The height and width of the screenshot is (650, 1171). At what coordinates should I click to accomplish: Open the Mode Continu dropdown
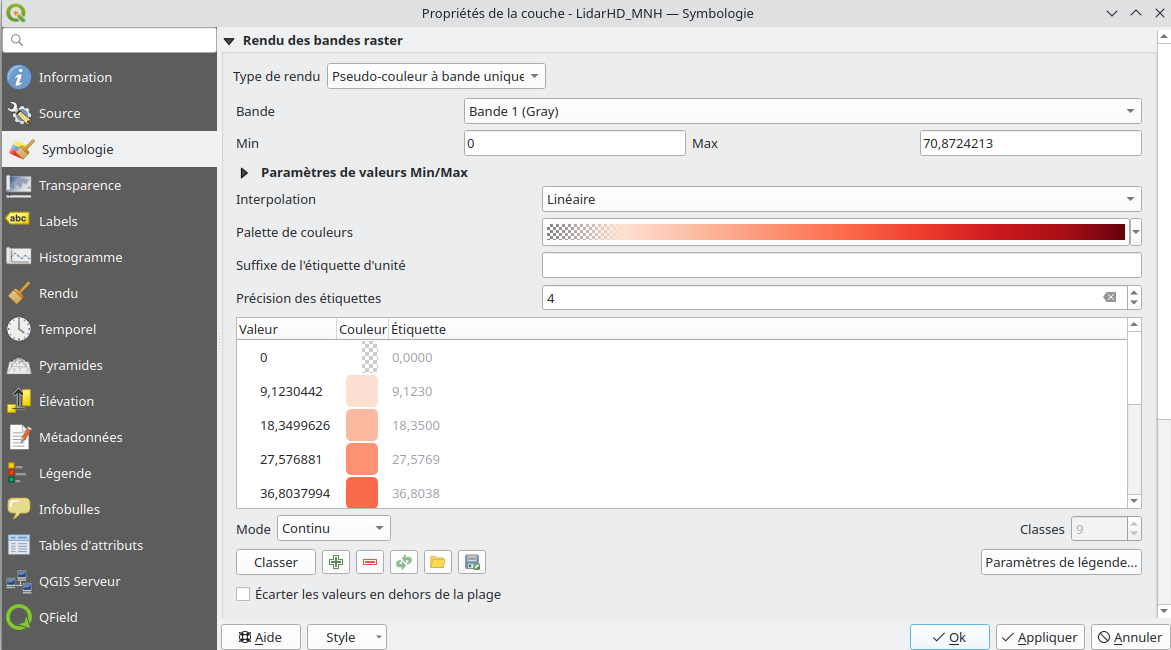coord(333,528)
